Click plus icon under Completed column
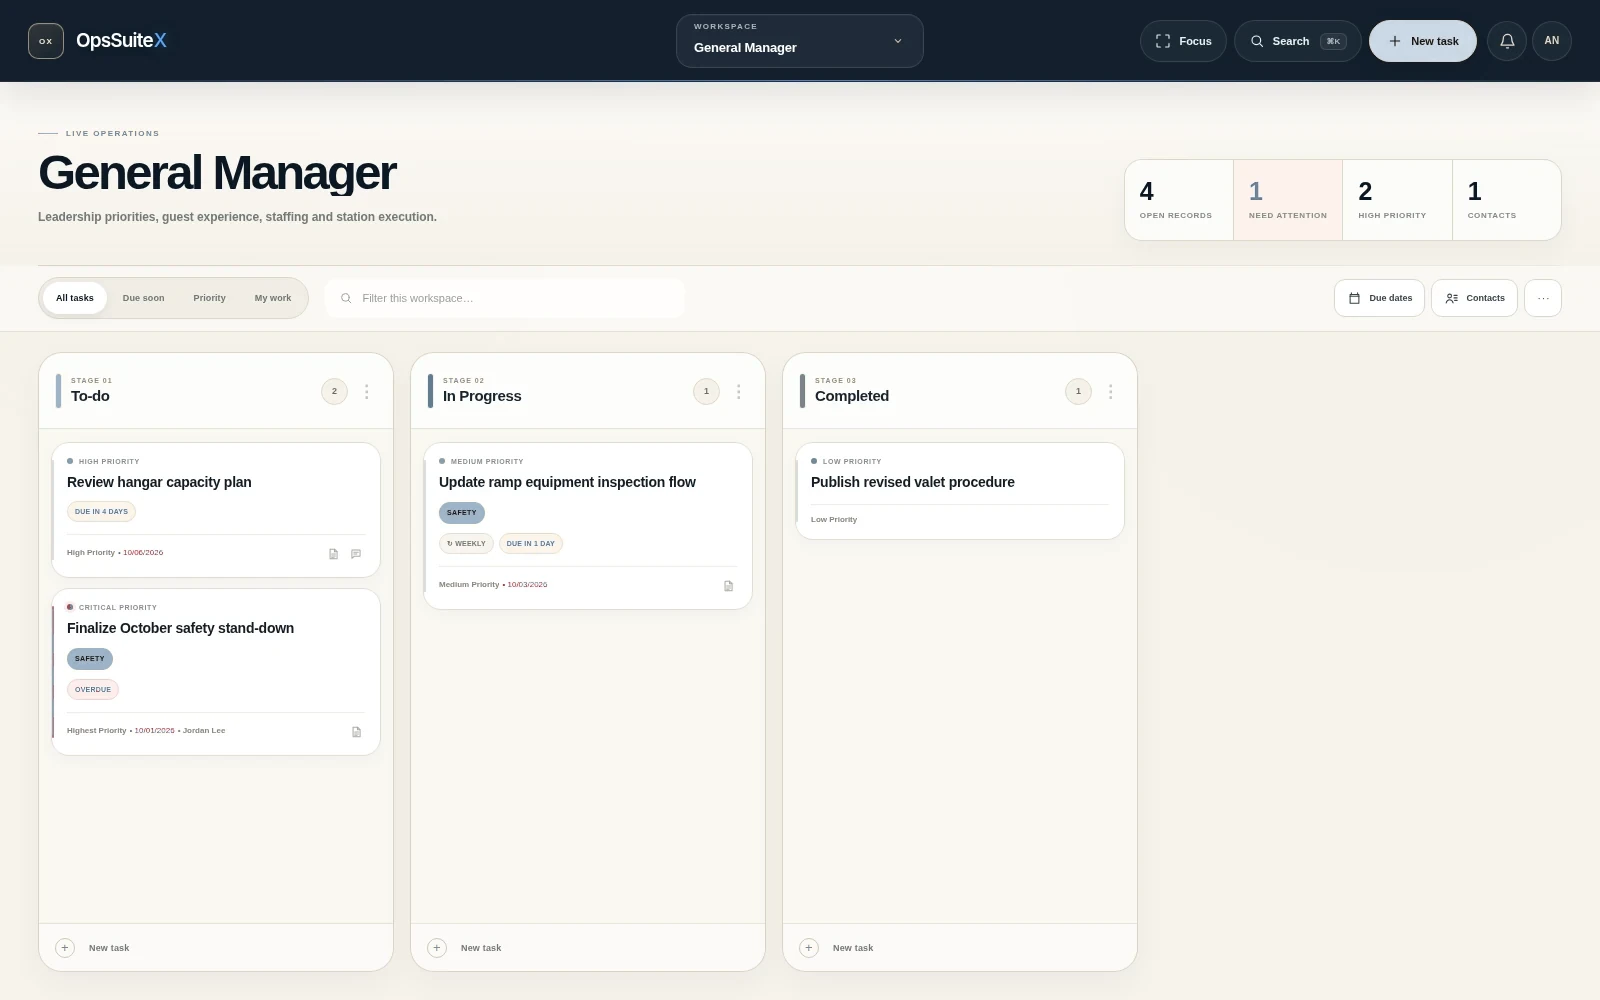Image resolution: width=1600 pixels, height=1000 pixels. [x=809, y=948]
